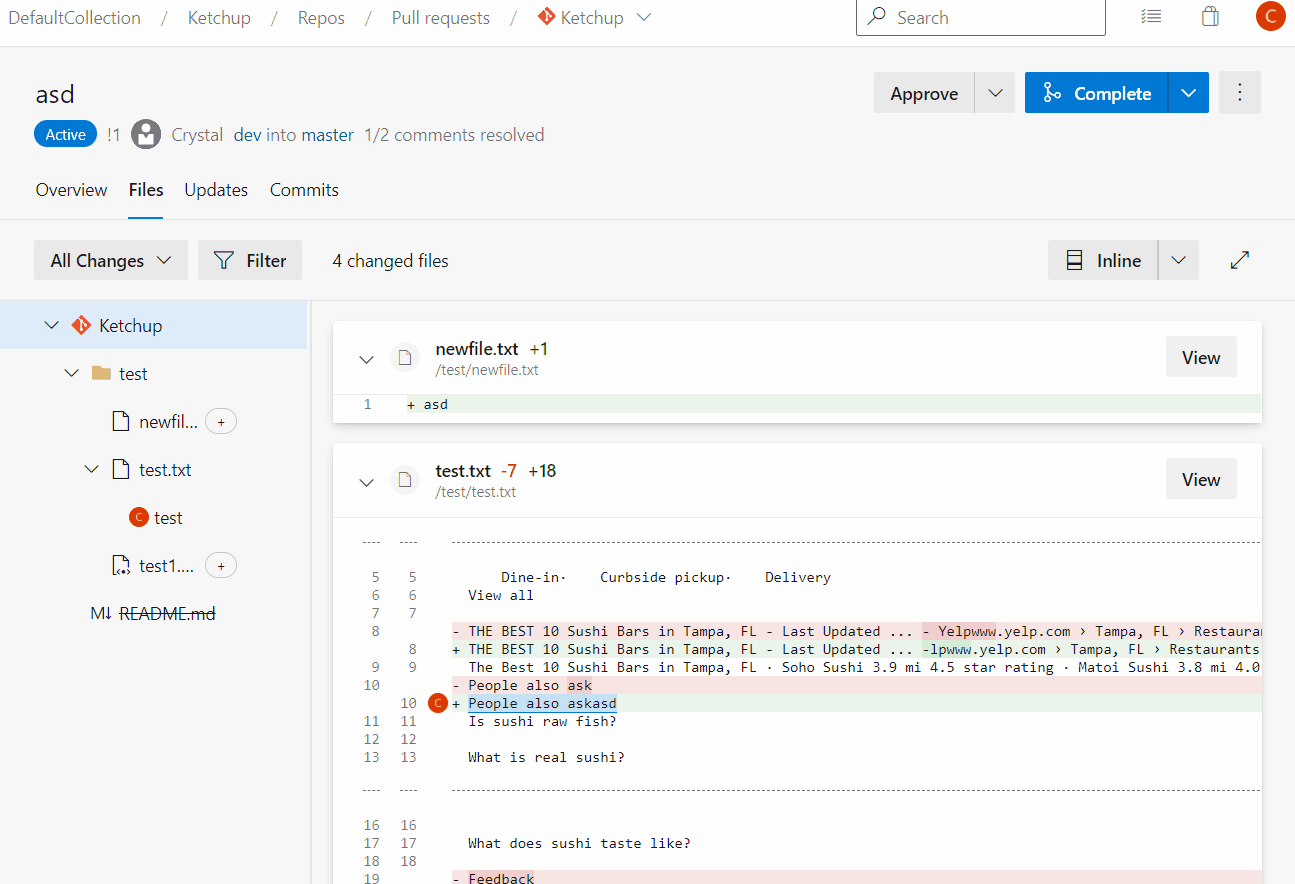The image size is (1295, 884).
Task: Open the All Changes dropdown
Action: tap(110, 259)
